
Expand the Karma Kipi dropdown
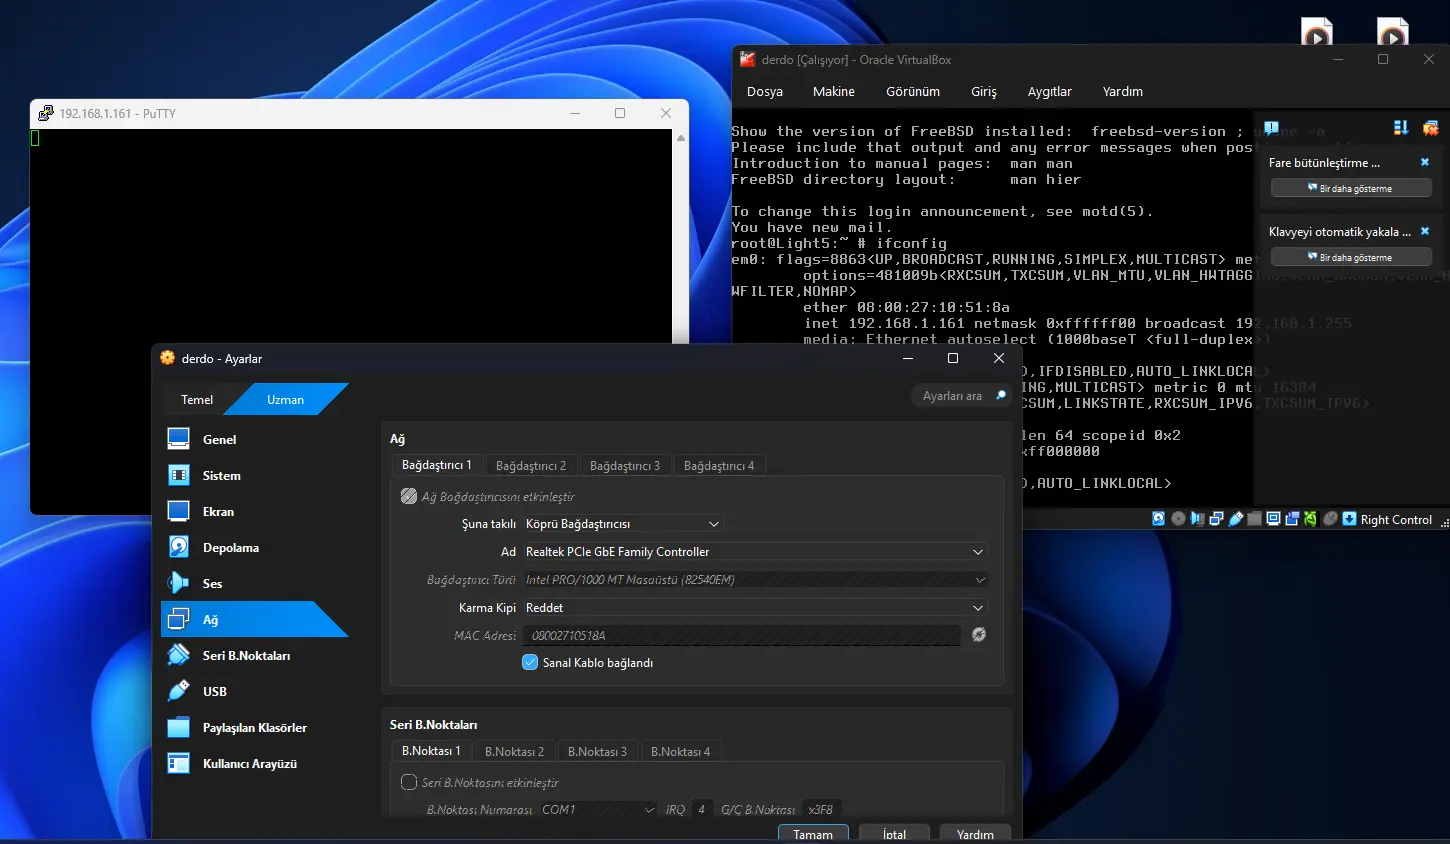755,608
